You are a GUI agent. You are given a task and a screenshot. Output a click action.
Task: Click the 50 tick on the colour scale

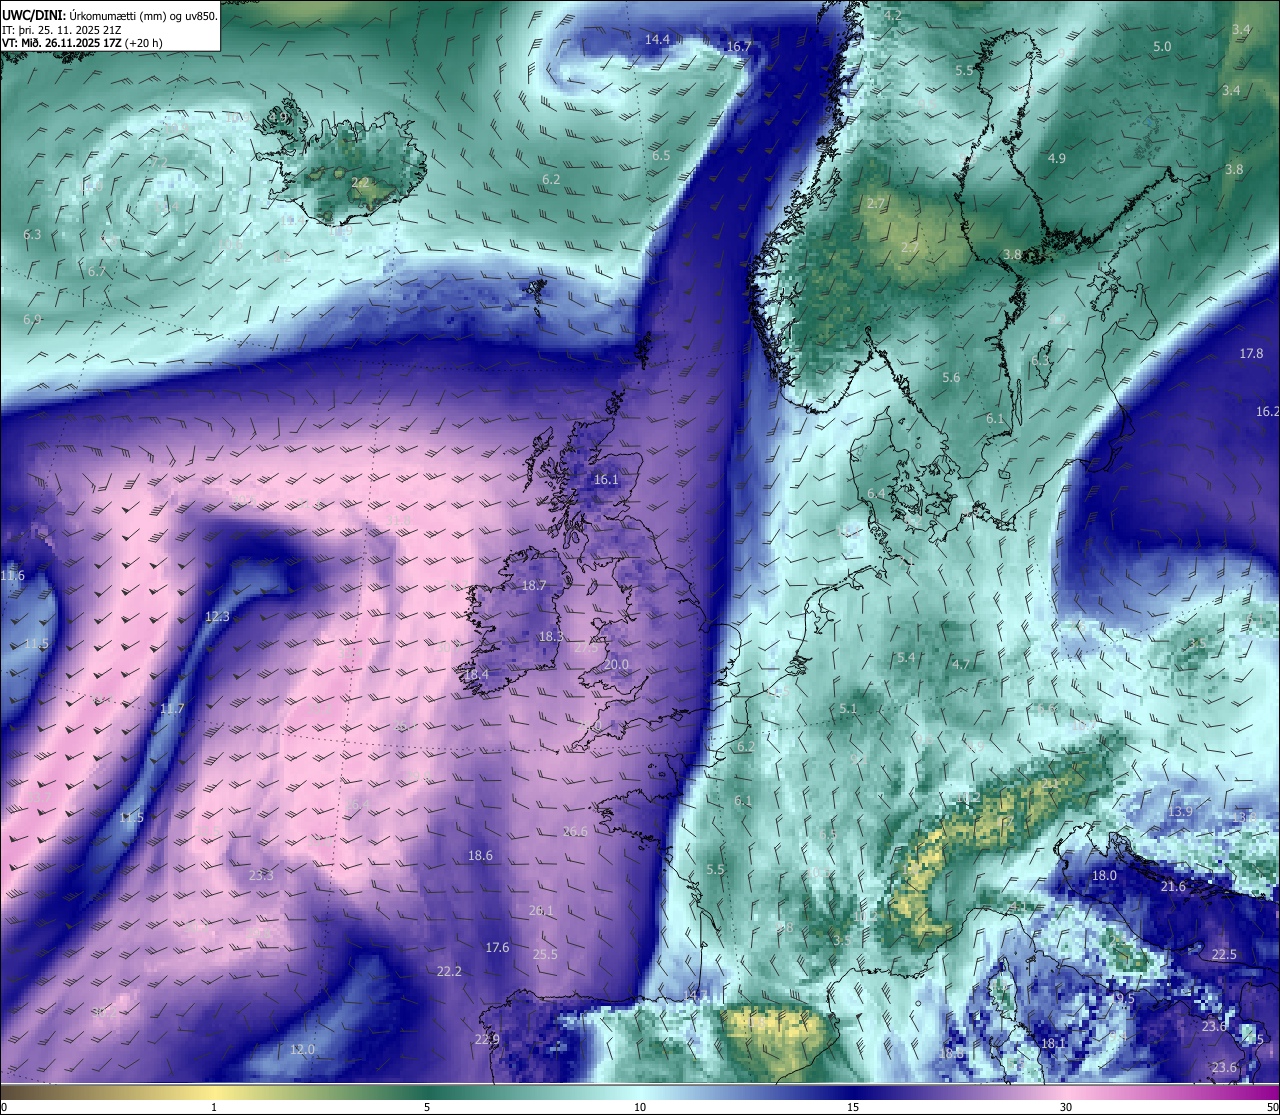tap(1273, 1107)
